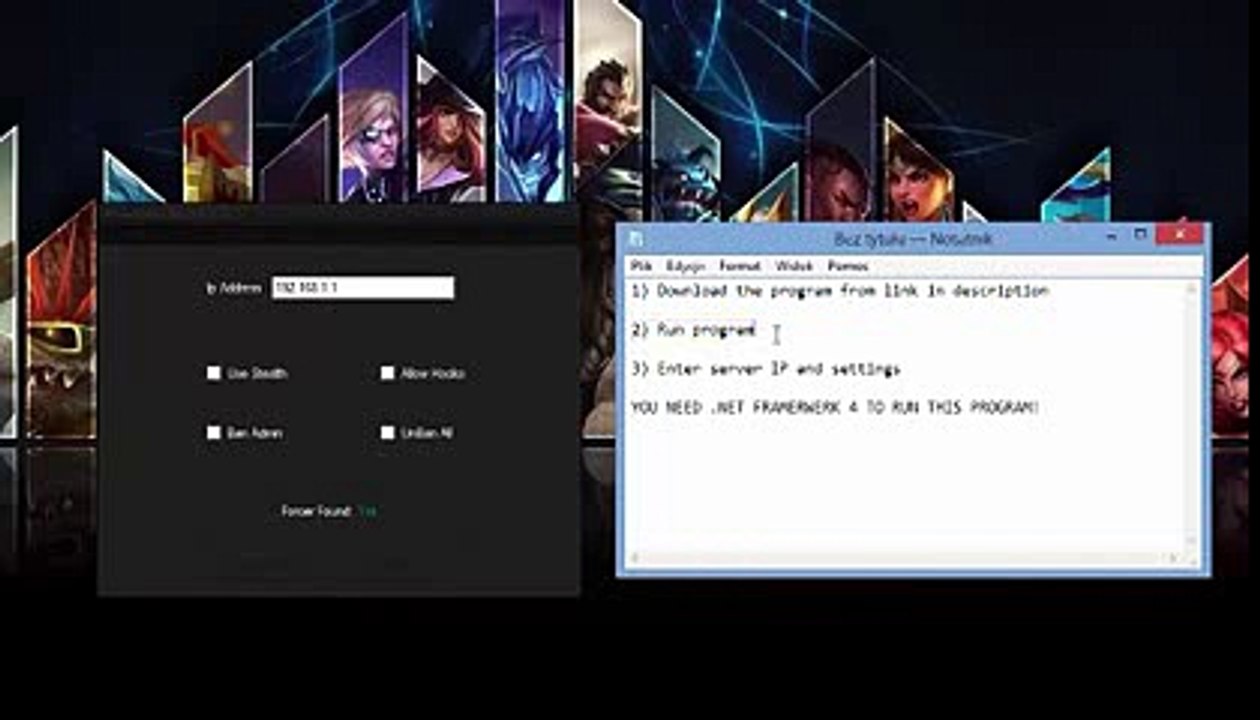
Task: Click the Notatnik horizontal scrollbar left arrow
Action: (634, 557)
